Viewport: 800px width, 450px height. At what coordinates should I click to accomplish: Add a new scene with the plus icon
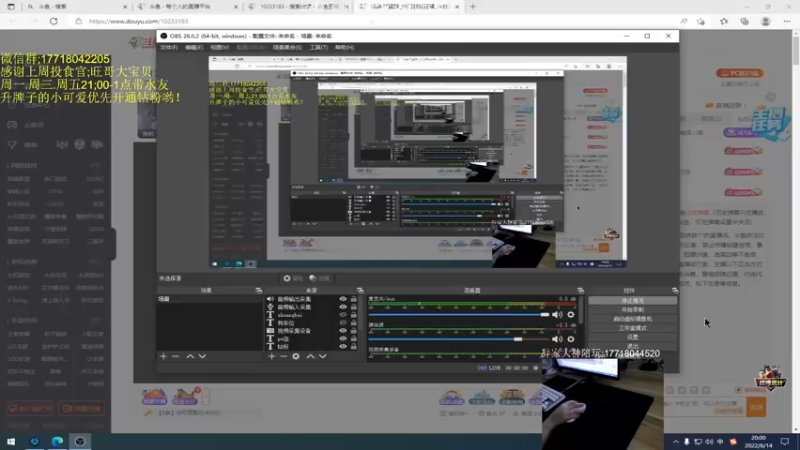pyautogui.click(x=163, y=356)
